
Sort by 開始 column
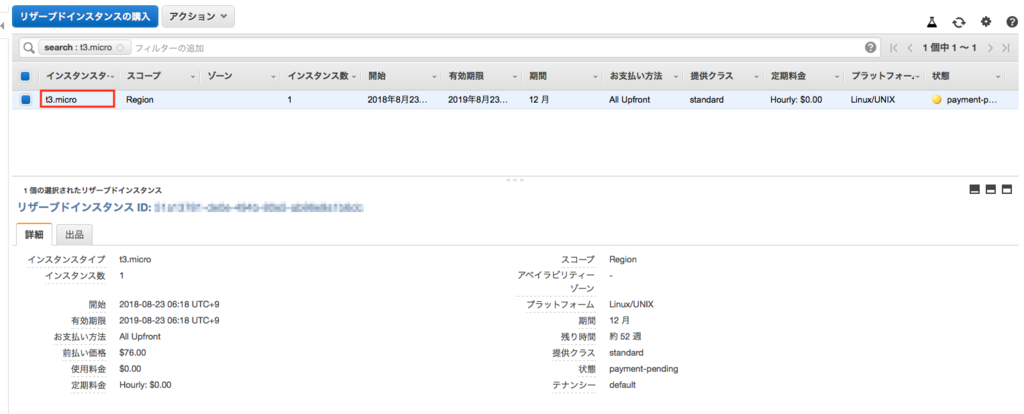tap(402, 76)
